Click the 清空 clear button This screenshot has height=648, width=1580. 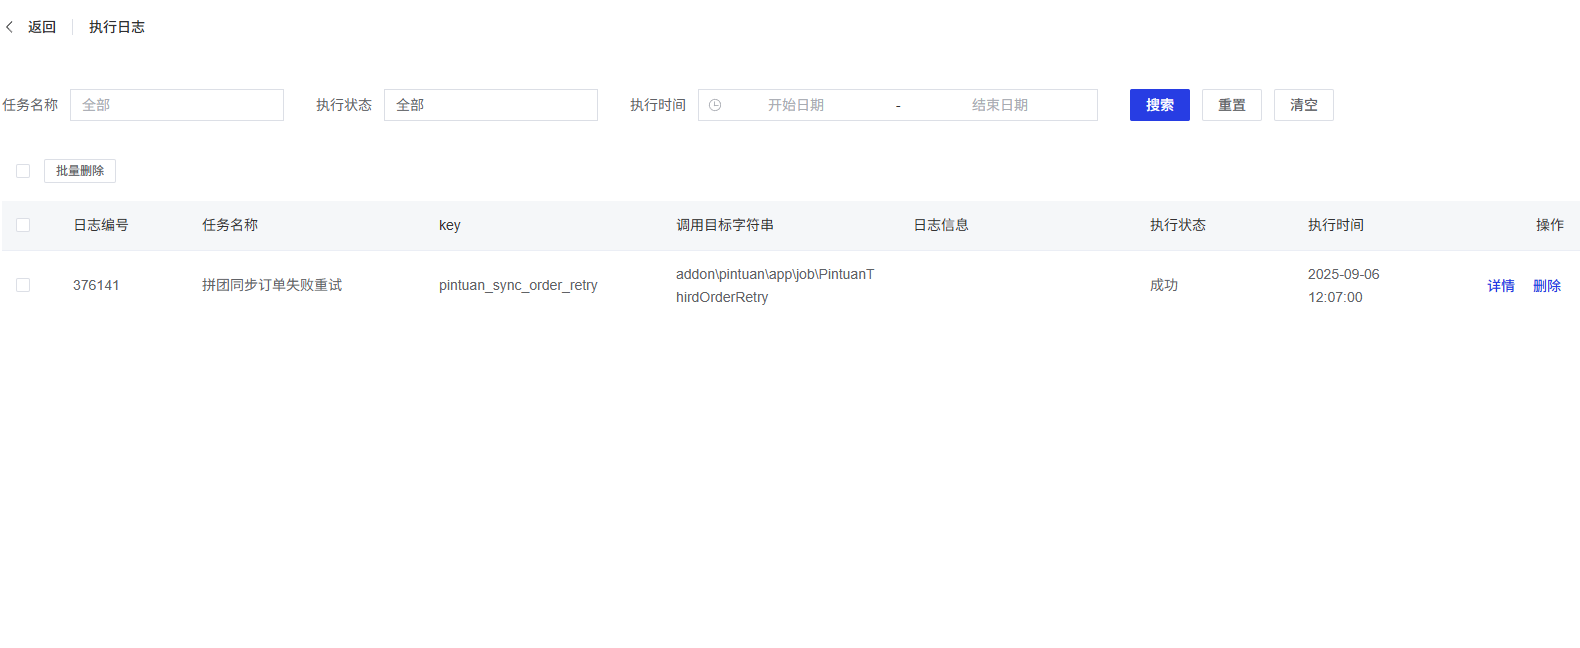(1303, 105)
